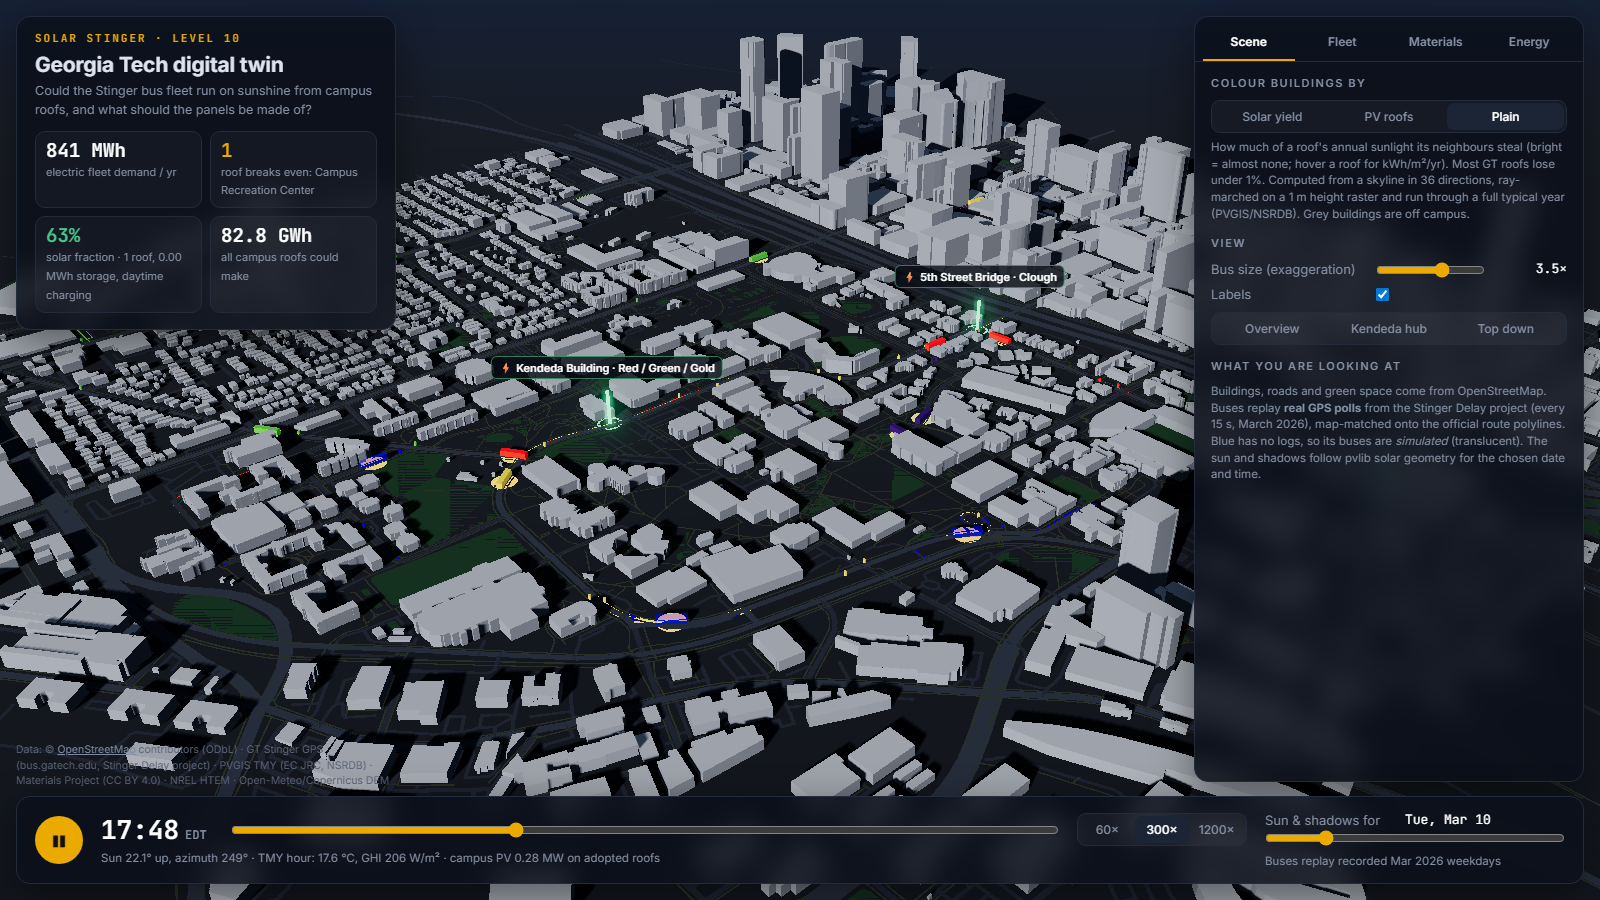
Task: Click the 5th Street Bridge Clough label
Action: tap(980, 277)
